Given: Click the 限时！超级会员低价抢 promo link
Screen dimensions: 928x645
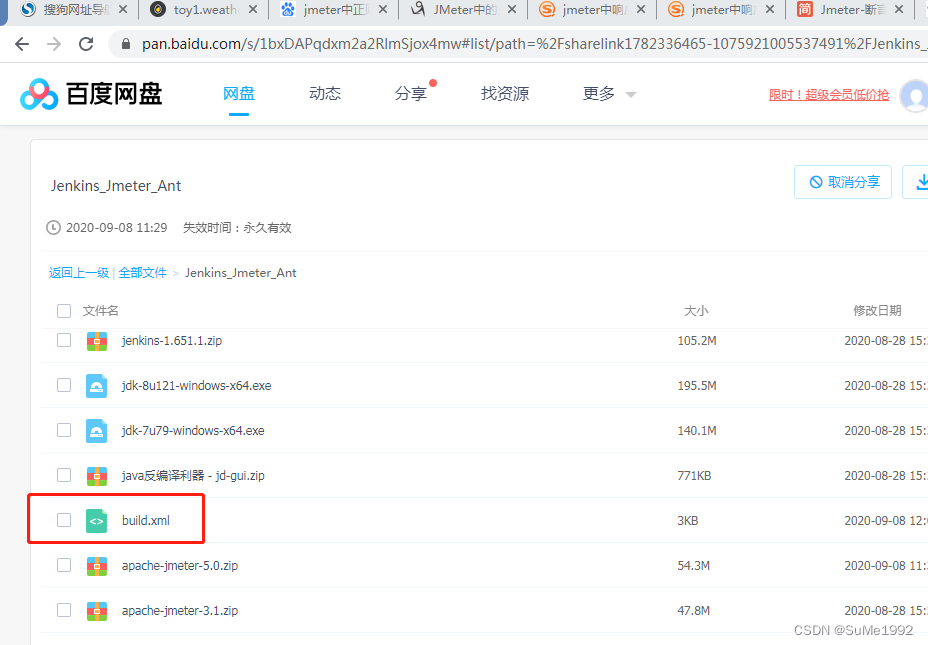Looking at the screenshot, I should pyautogui.click(x=829, y=95).
